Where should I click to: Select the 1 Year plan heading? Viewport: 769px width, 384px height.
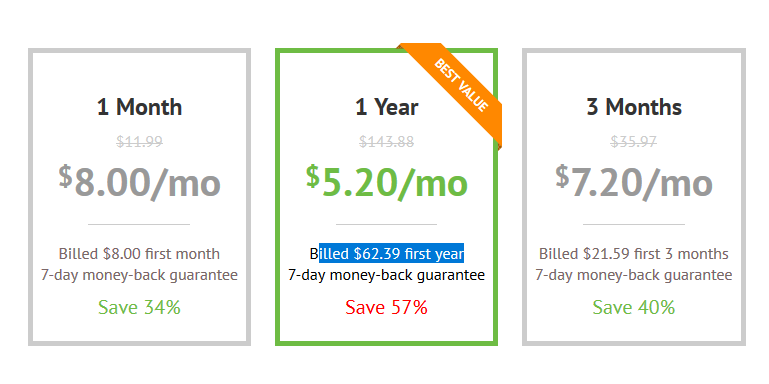[386, 107]
